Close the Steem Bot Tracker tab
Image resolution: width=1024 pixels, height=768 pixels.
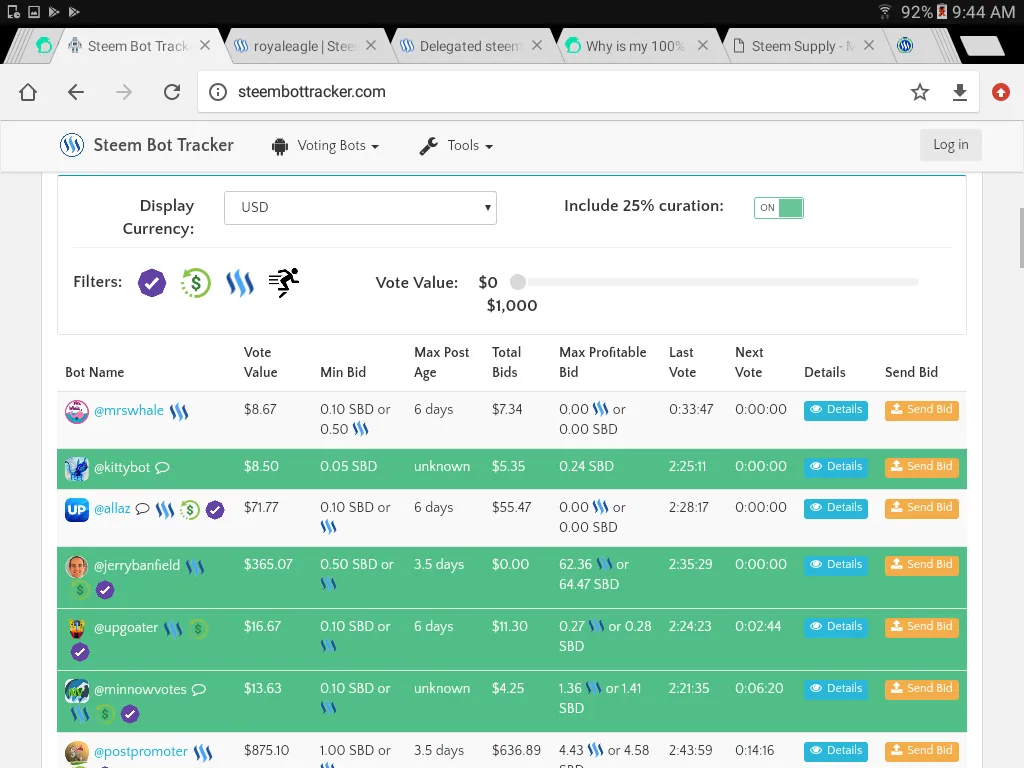[205, 45]
